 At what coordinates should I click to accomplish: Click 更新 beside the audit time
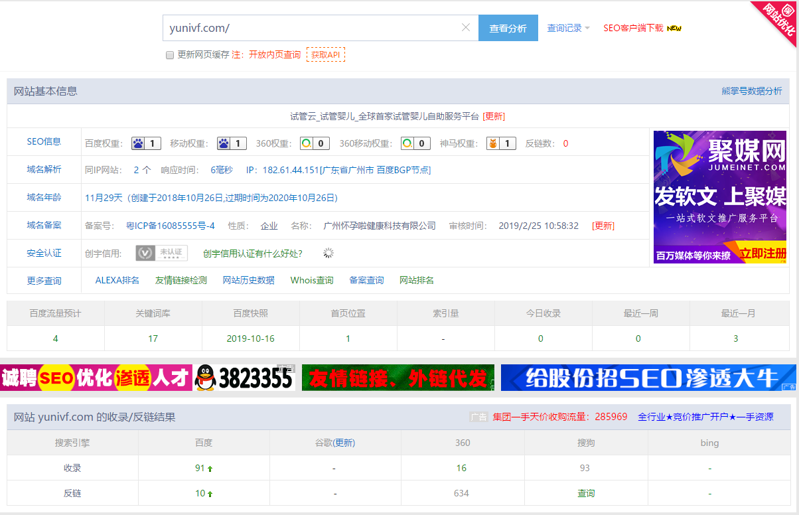point(603,226)
